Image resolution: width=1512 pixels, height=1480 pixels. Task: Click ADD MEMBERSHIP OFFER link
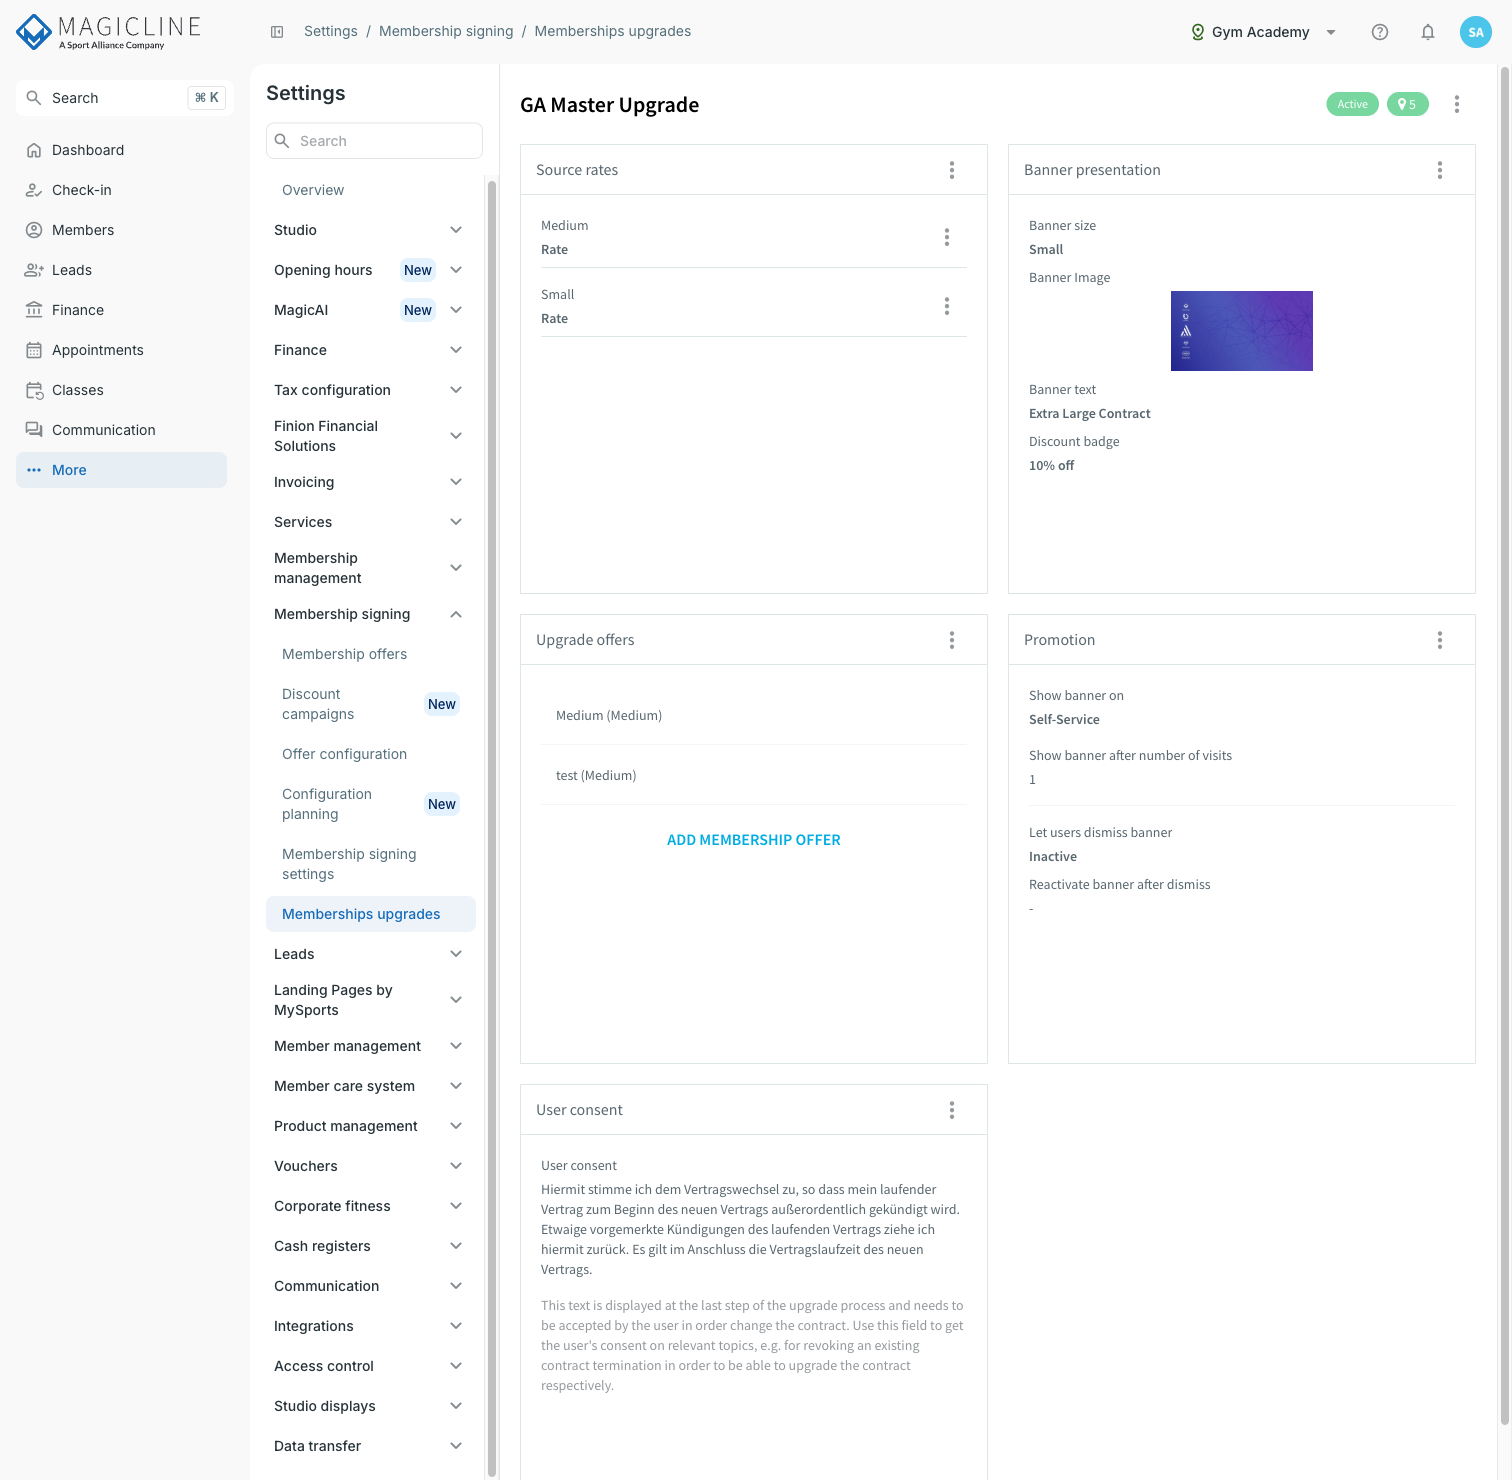click(754, 840)
